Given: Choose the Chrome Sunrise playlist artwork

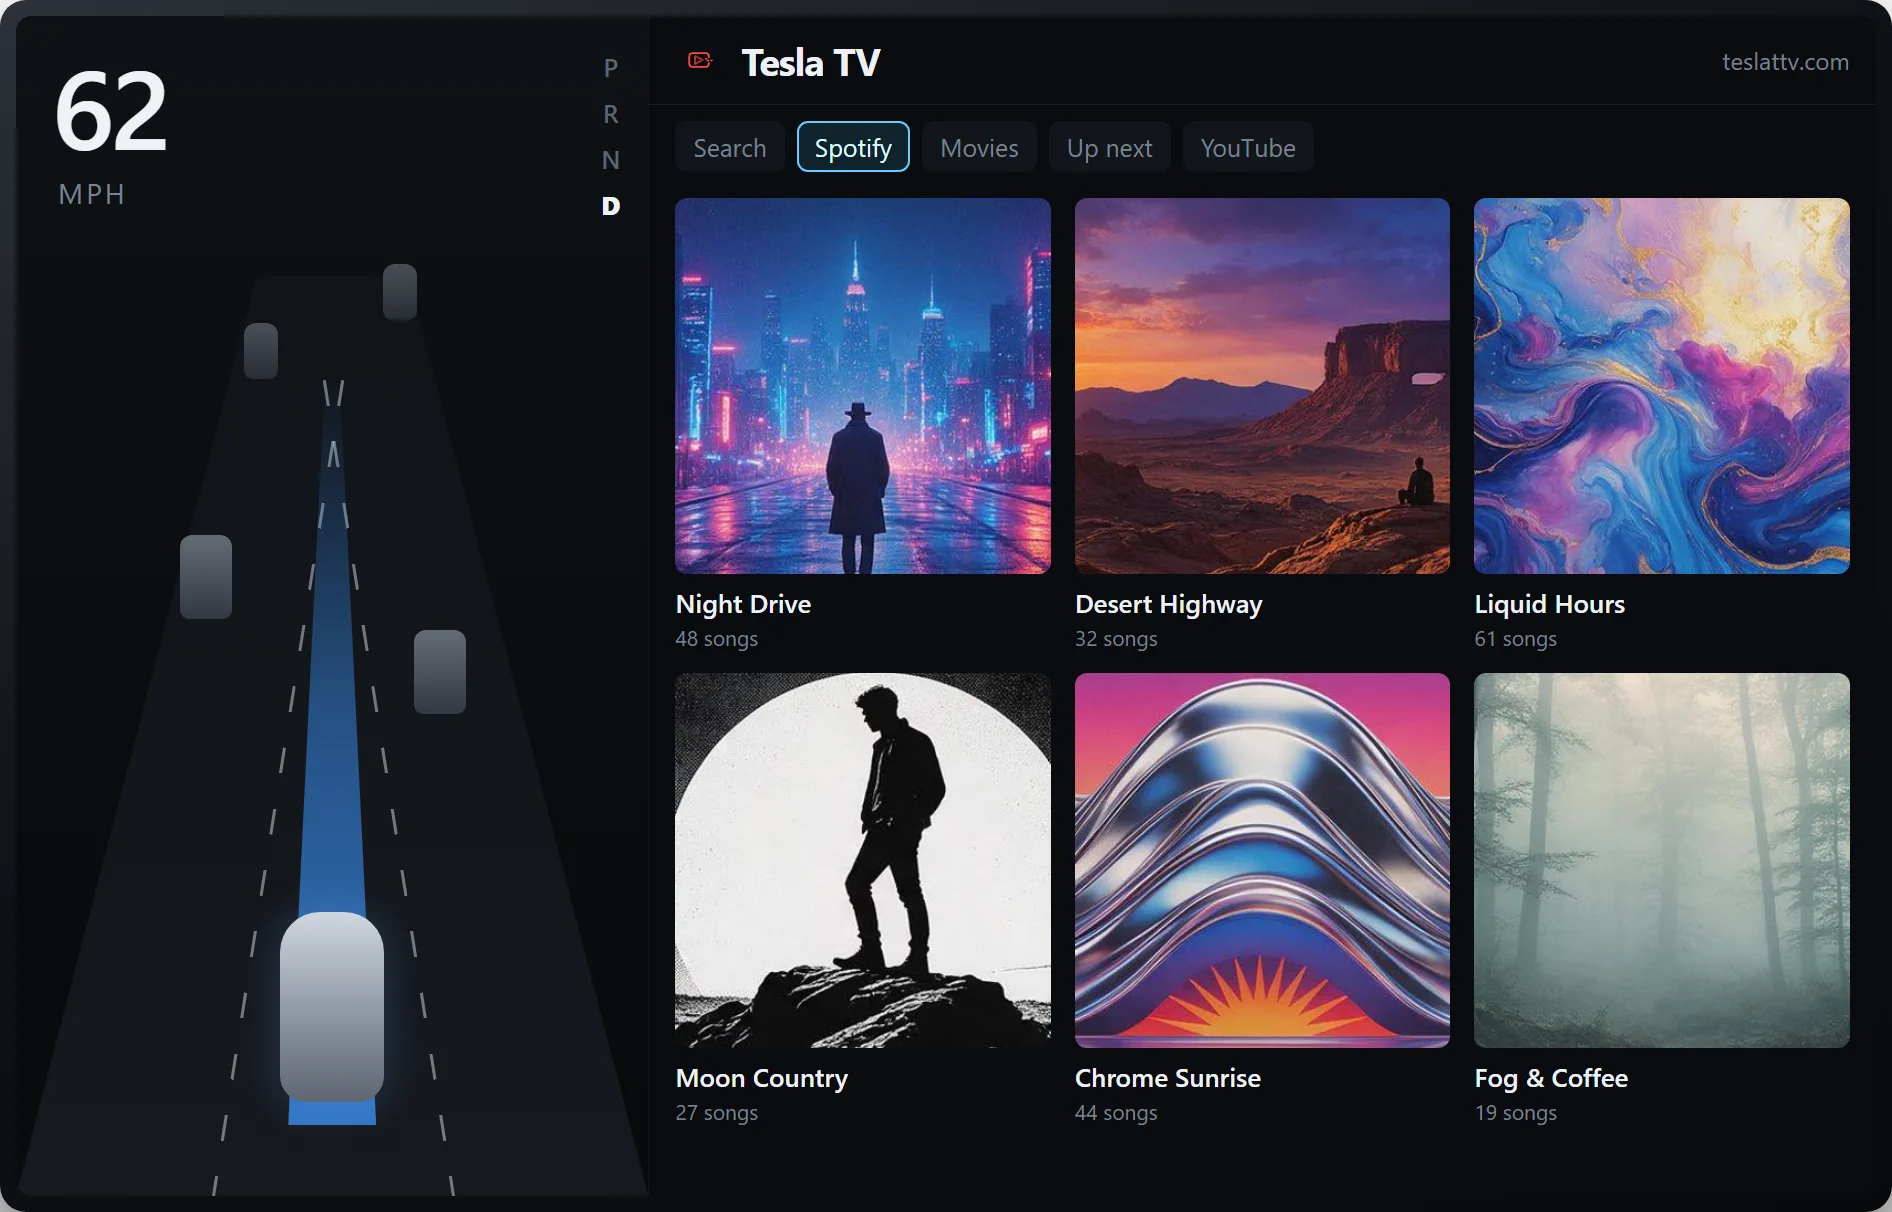Looking at the screenshot, I should coord(1262,860).
